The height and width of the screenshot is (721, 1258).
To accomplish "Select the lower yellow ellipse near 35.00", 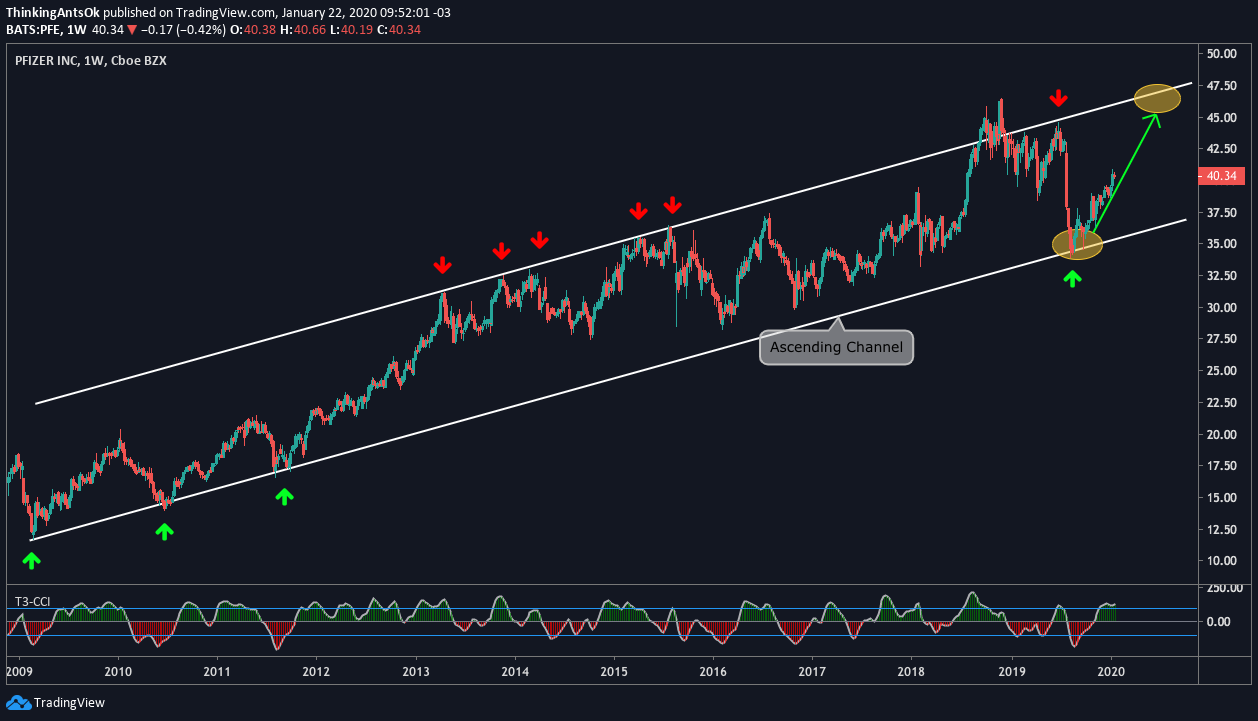I will point(1078,245).
